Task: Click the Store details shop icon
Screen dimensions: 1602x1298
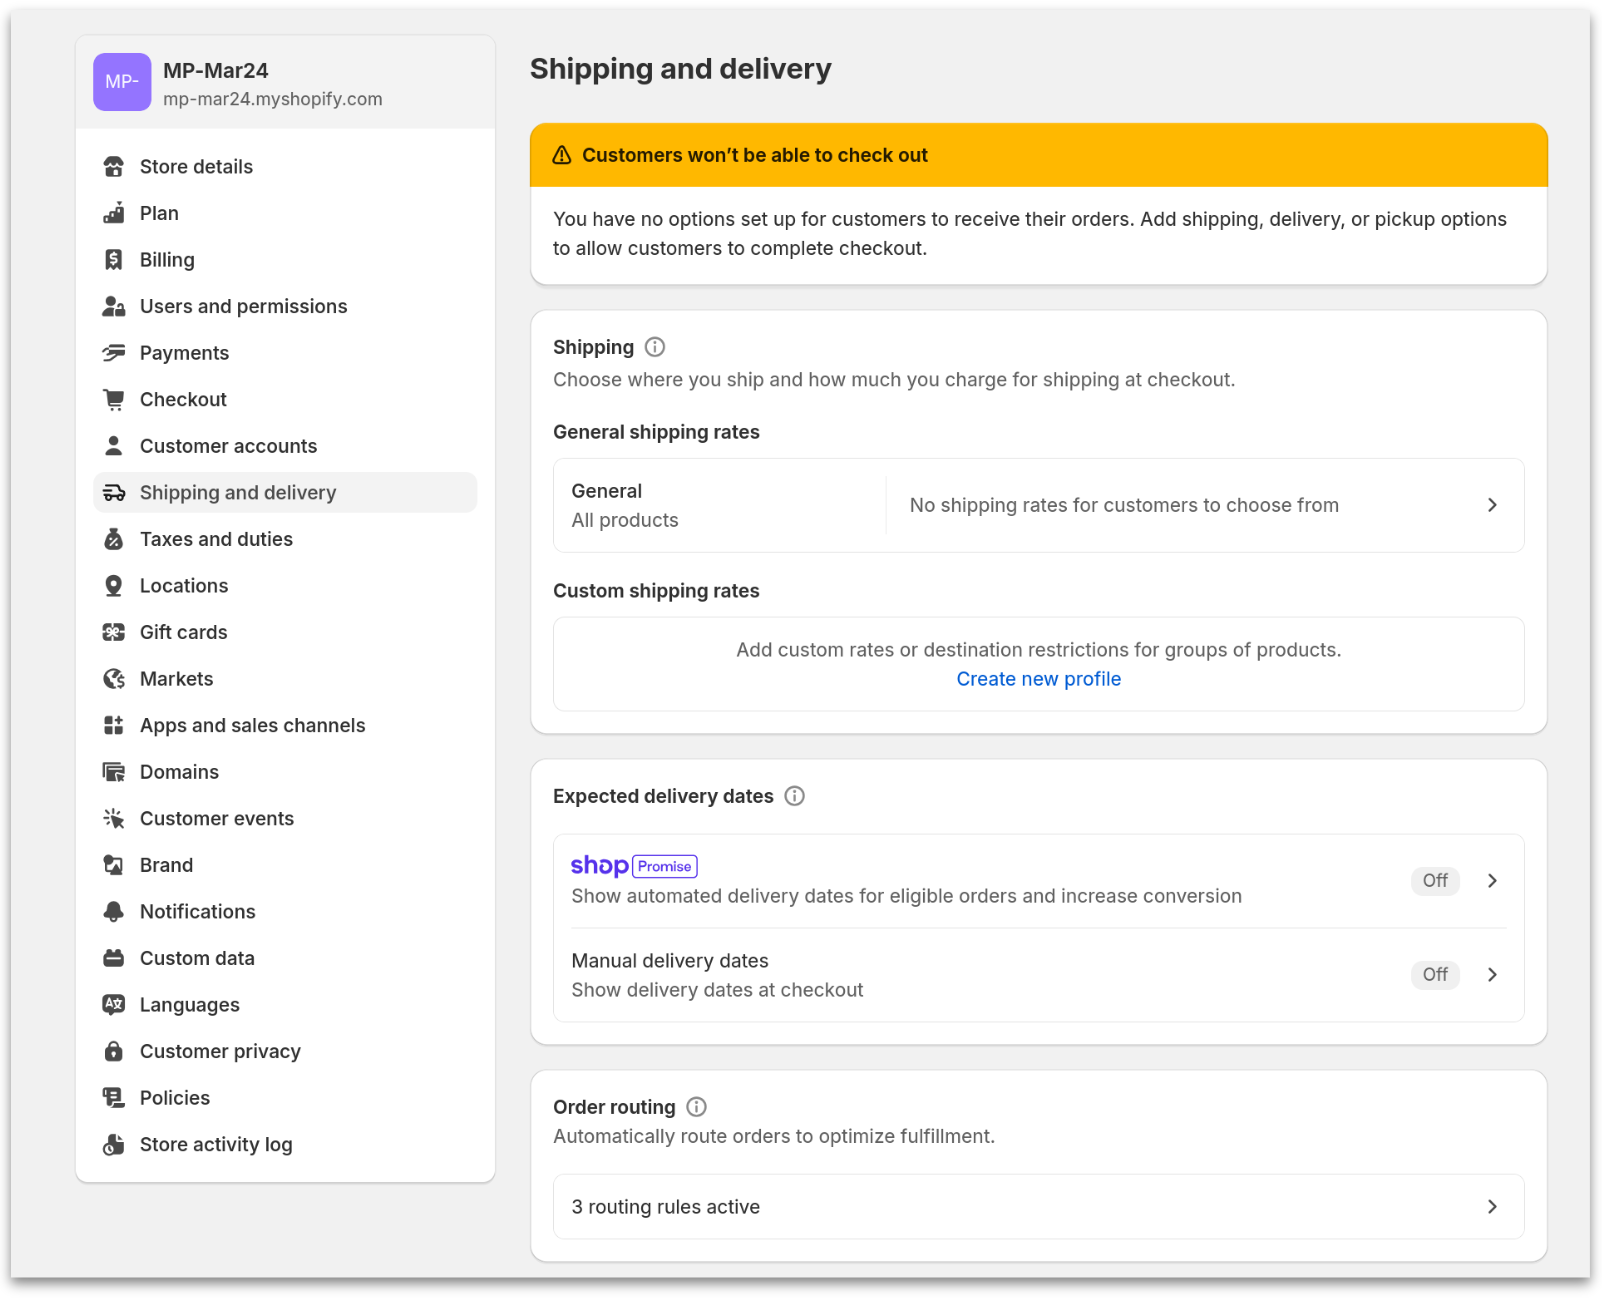Action: click(x=114, y=167)
